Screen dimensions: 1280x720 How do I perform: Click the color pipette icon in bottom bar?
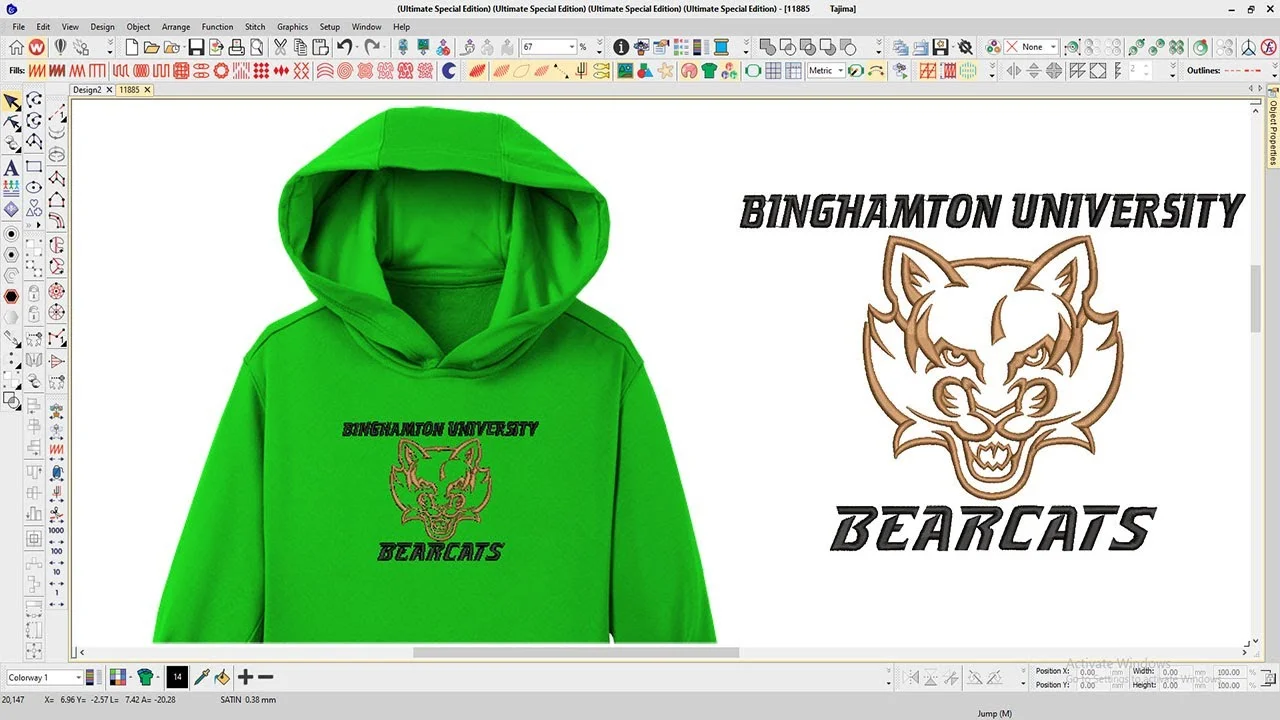tap(201, 677)
